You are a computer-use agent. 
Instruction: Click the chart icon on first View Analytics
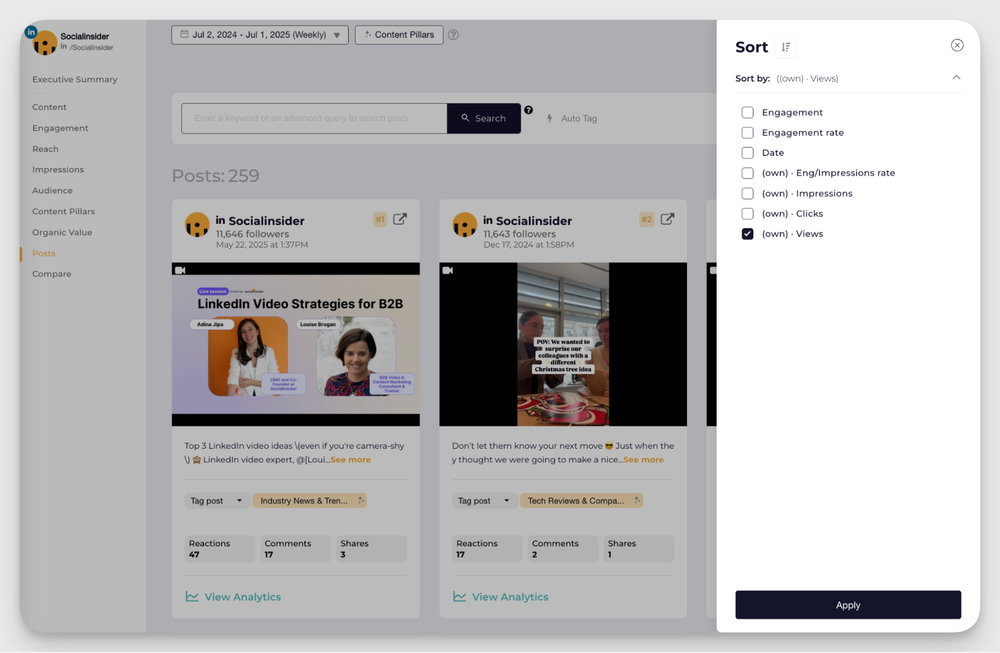click(x=192, y=597)
